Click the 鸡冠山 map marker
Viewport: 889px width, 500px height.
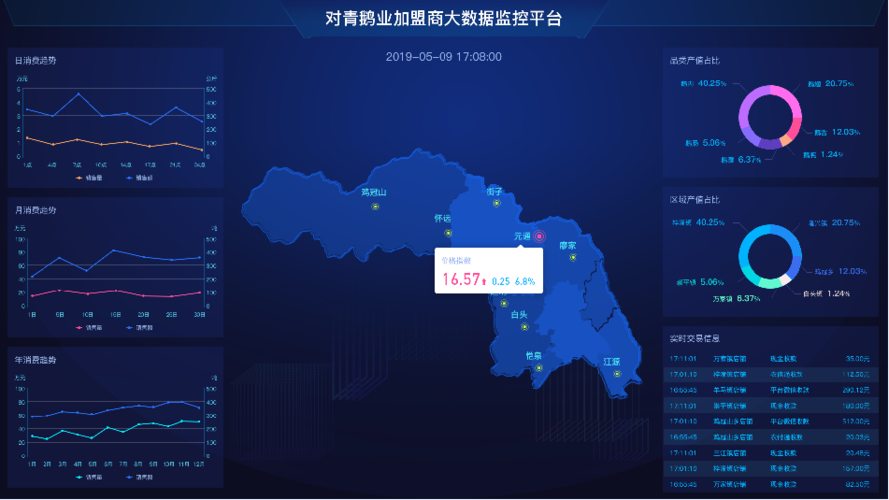[375, 206]
